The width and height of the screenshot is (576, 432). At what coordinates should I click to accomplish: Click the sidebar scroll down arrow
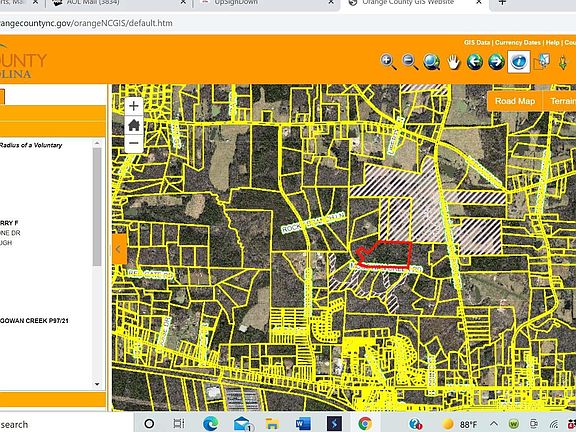click(x=97, y=384)
